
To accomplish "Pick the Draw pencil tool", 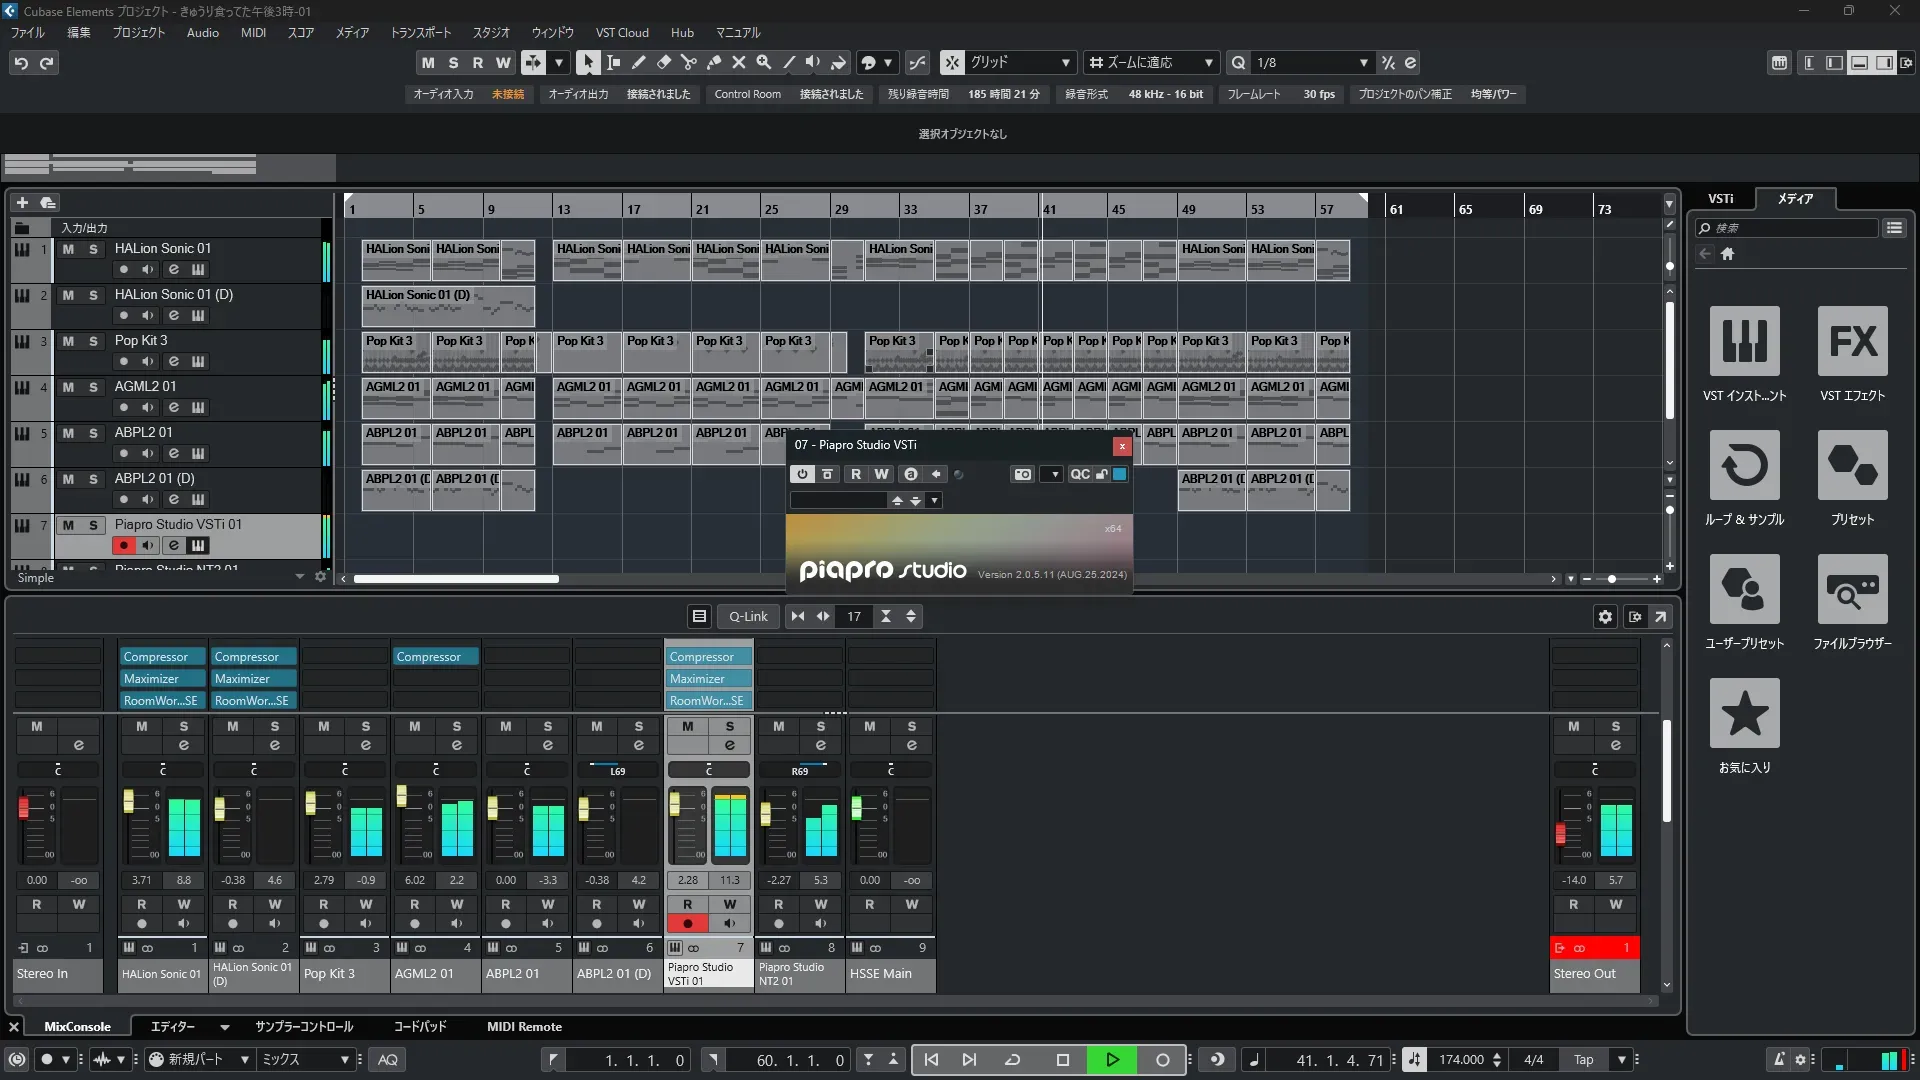I will 638,62.
